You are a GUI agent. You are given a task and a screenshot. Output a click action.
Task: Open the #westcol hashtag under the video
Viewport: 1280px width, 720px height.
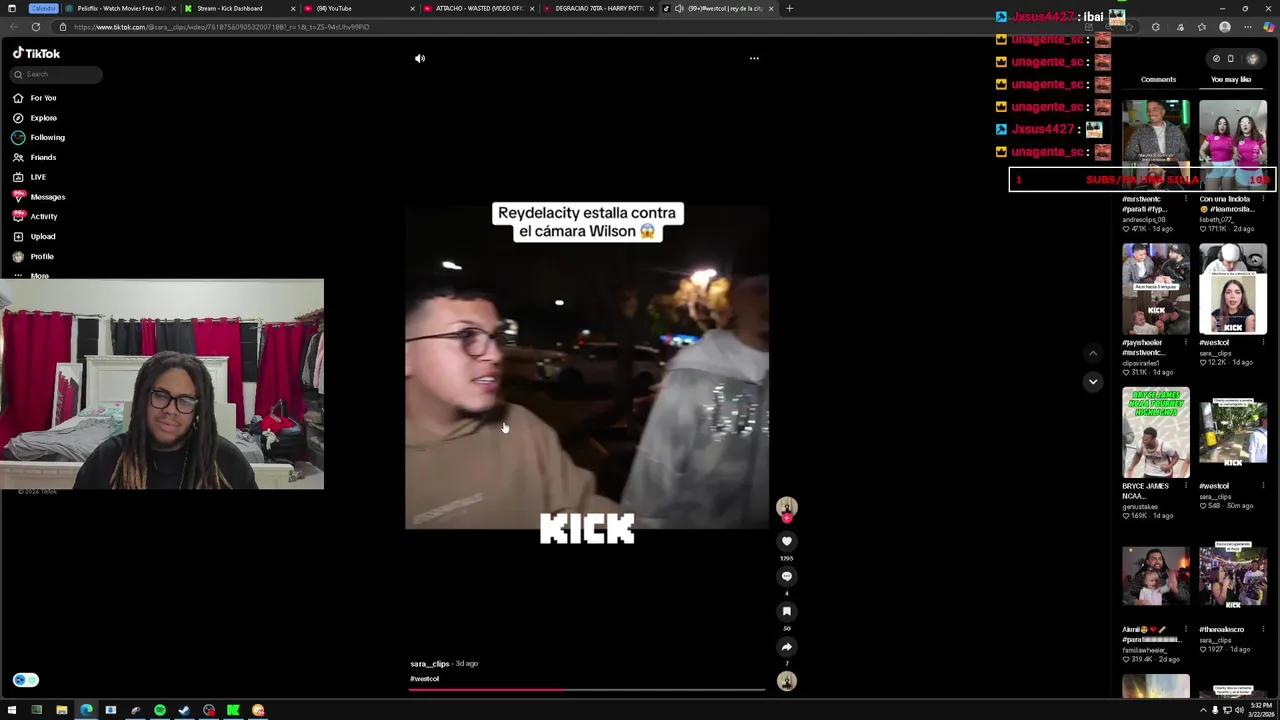coord(424,679)
